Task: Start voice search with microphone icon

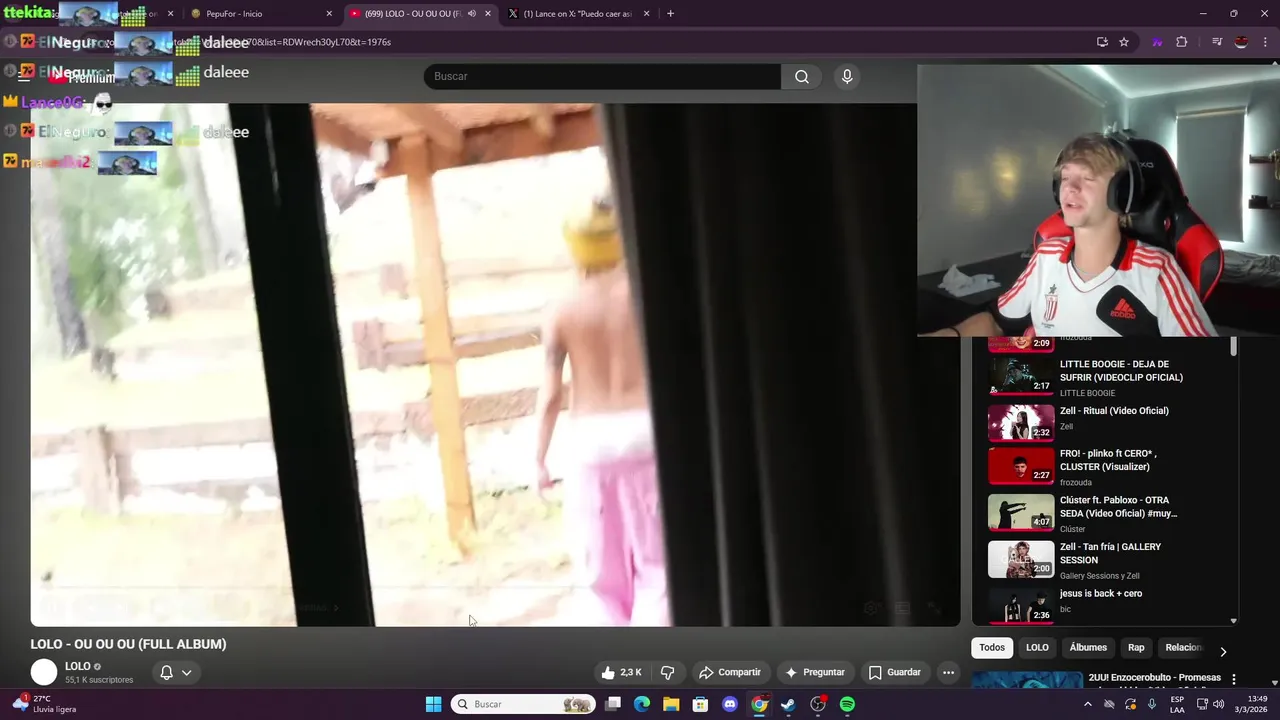Action: [x=847, y=76]
